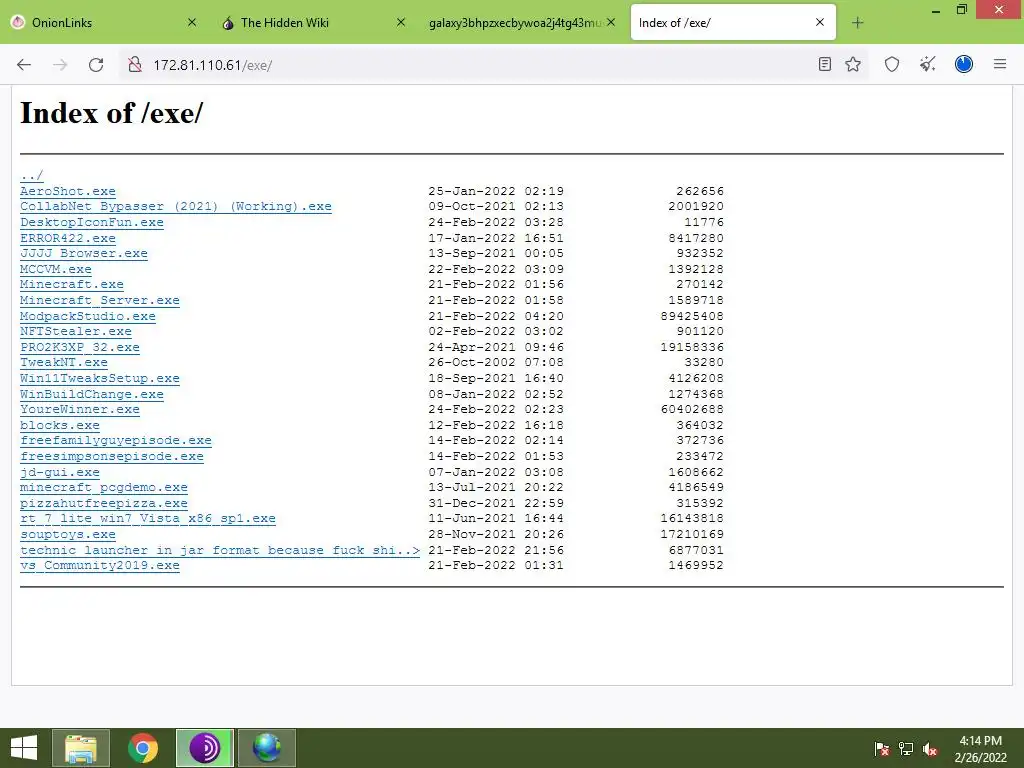
Task: Switch to the OnionLinks tab
Action: click(104, 22)
